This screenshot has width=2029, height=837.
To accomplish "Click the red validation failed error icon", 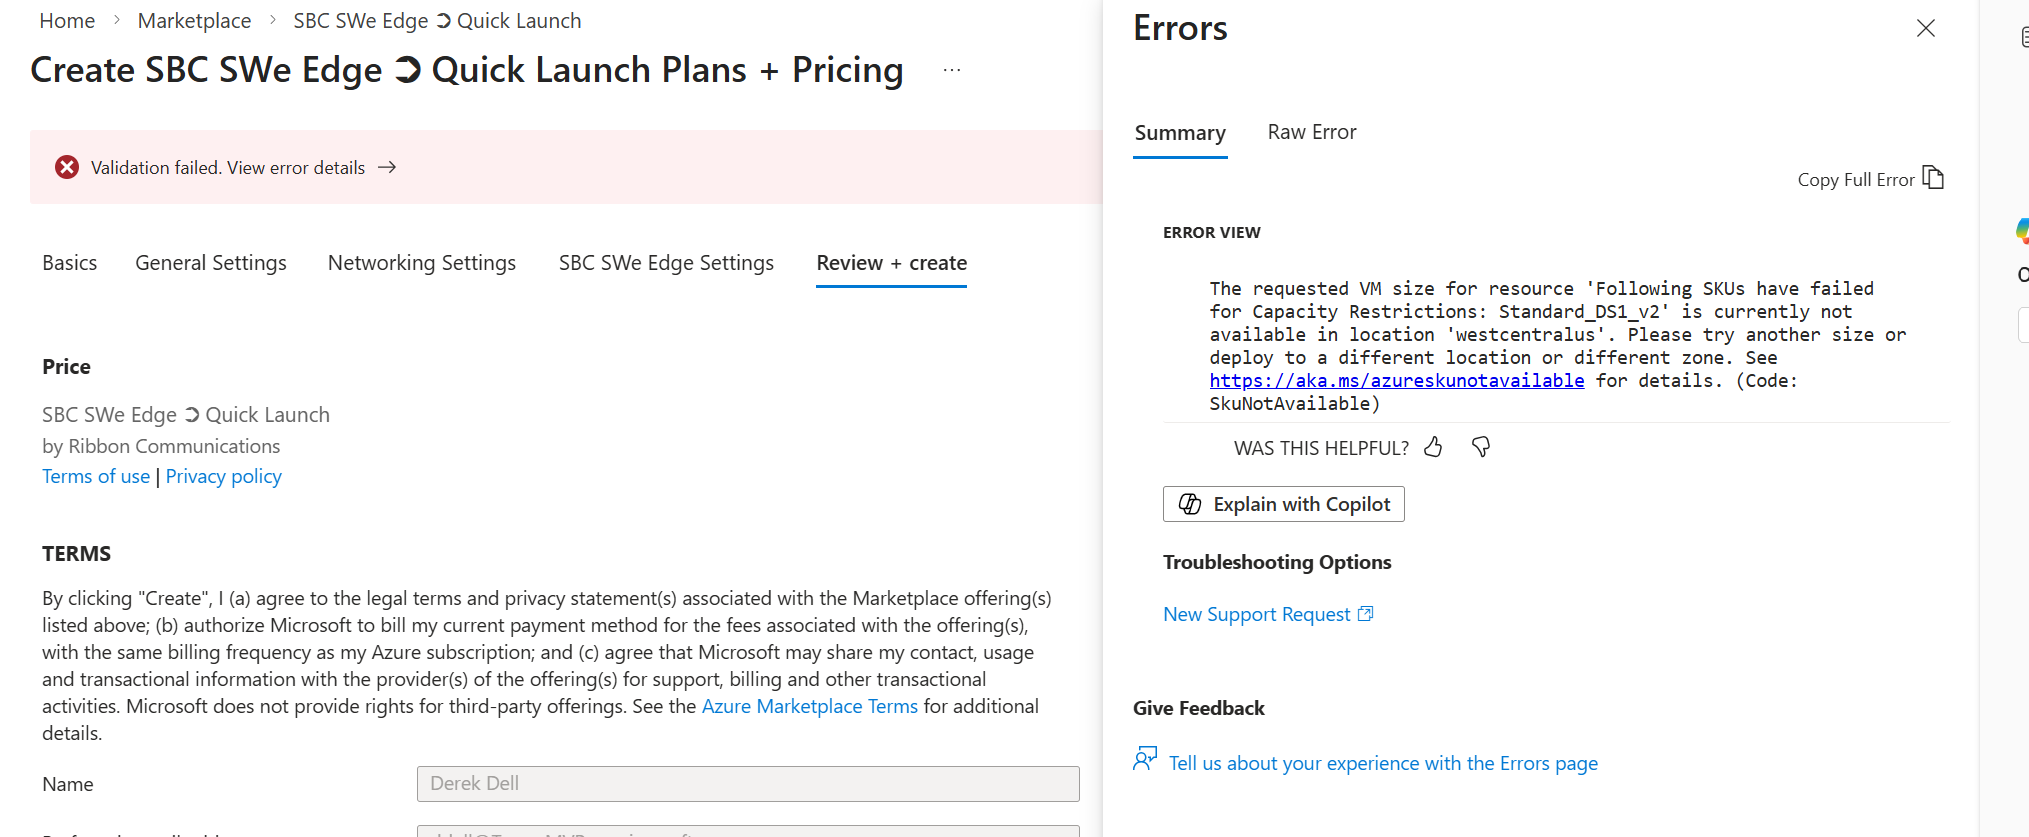I will pos(67,167).
